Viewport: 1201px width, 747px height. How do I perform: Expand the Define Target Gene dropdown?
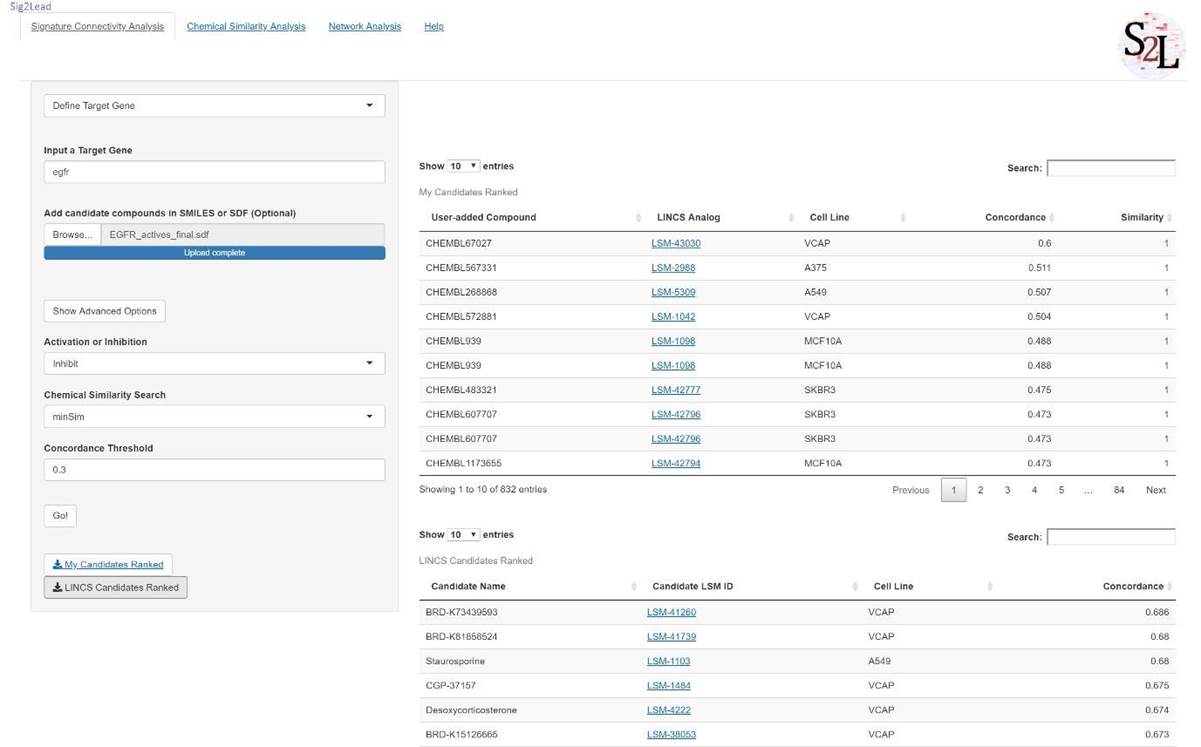pos(214,105)
